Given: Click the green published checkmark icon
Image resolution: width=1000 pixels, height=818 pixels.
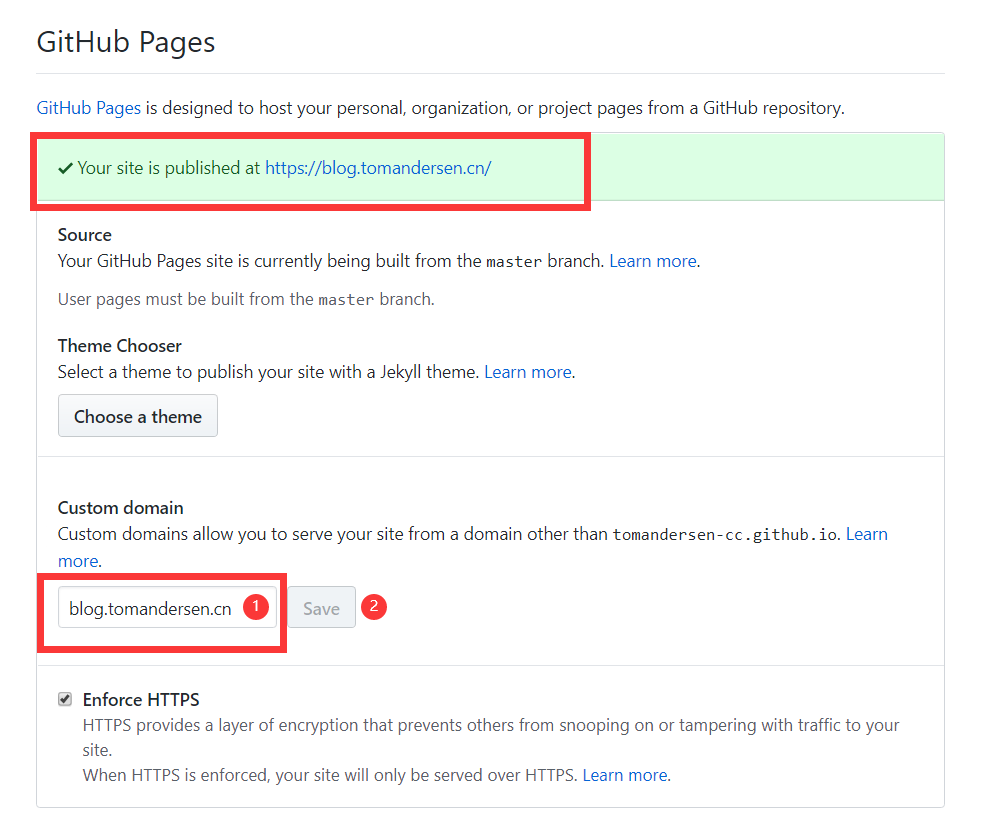Looking at the screenshot, I should (65, 168).
